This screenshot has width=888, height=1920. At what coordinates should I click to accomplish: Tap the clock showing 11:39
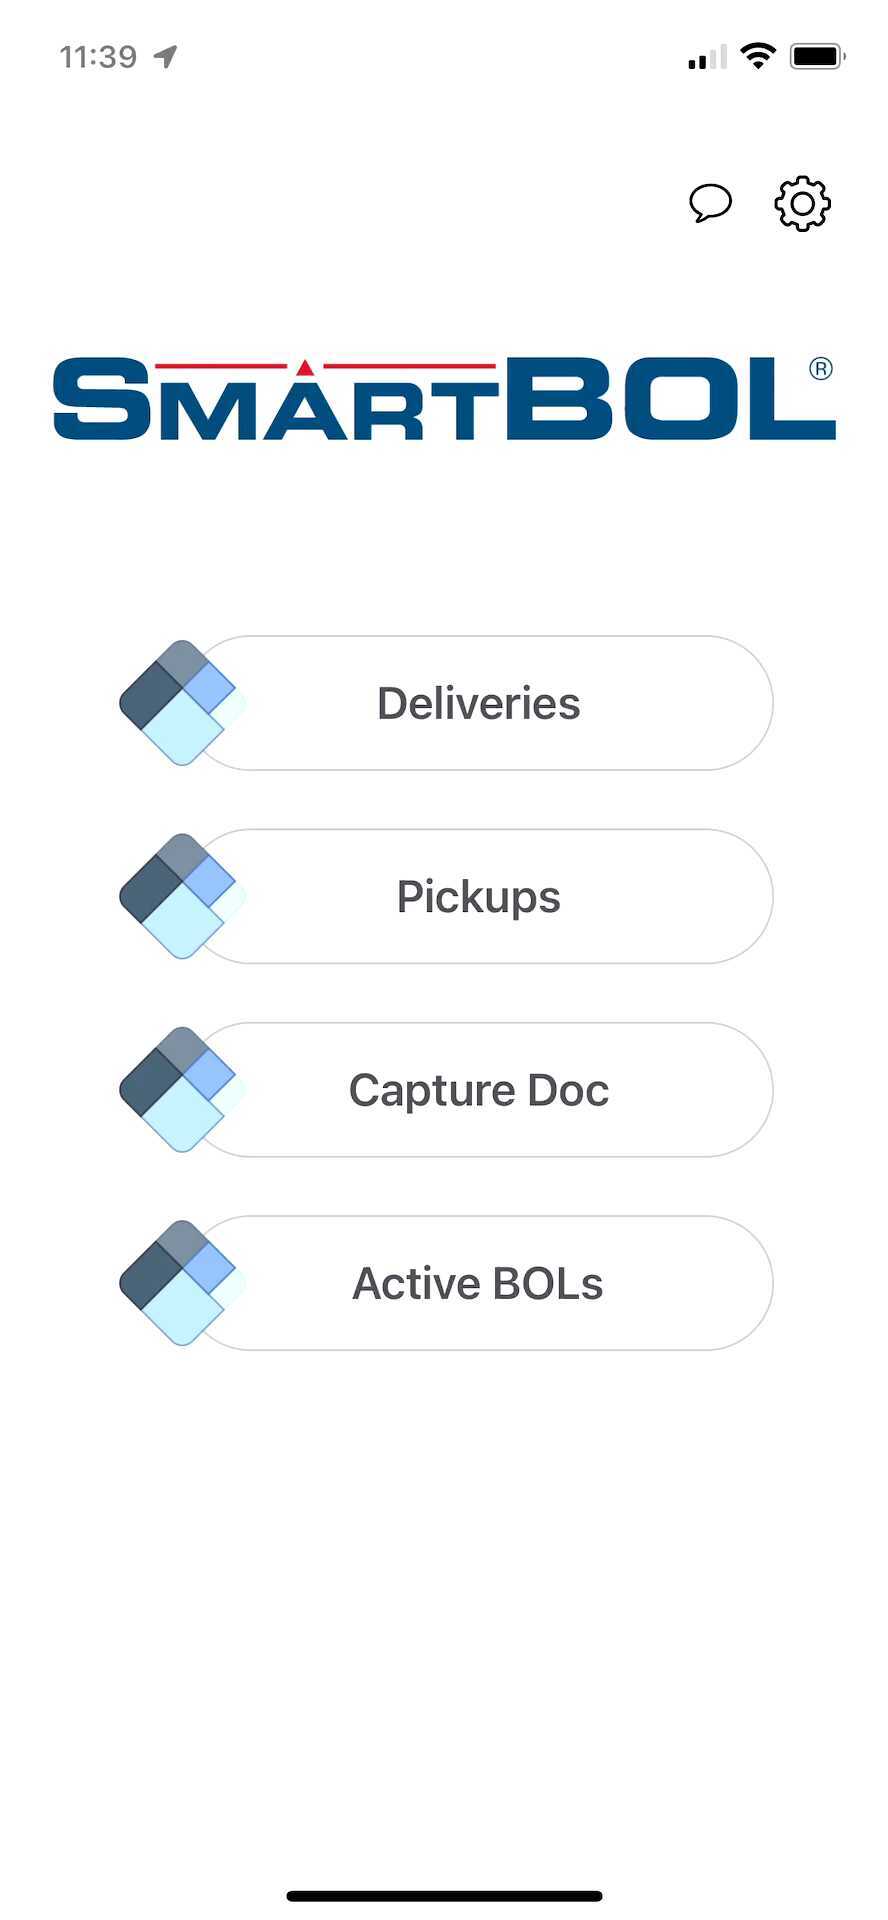coord(96,55)
